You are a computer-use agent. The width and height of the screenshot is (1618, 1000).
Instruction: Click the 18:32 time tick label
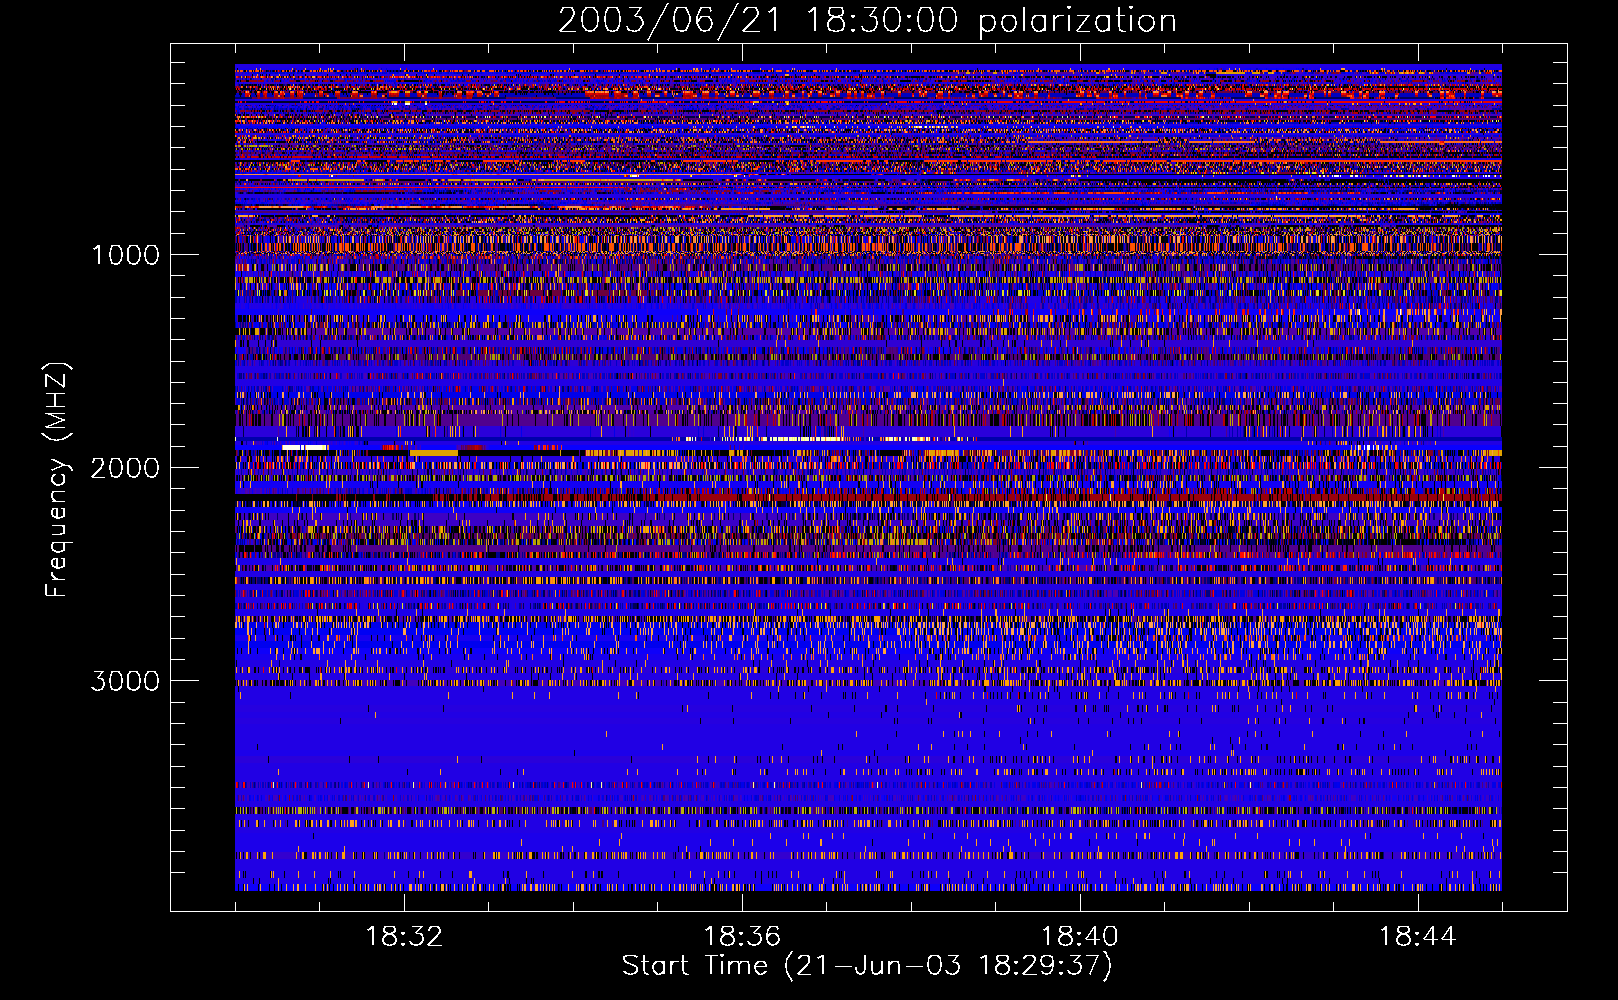[x=404, y=937]
